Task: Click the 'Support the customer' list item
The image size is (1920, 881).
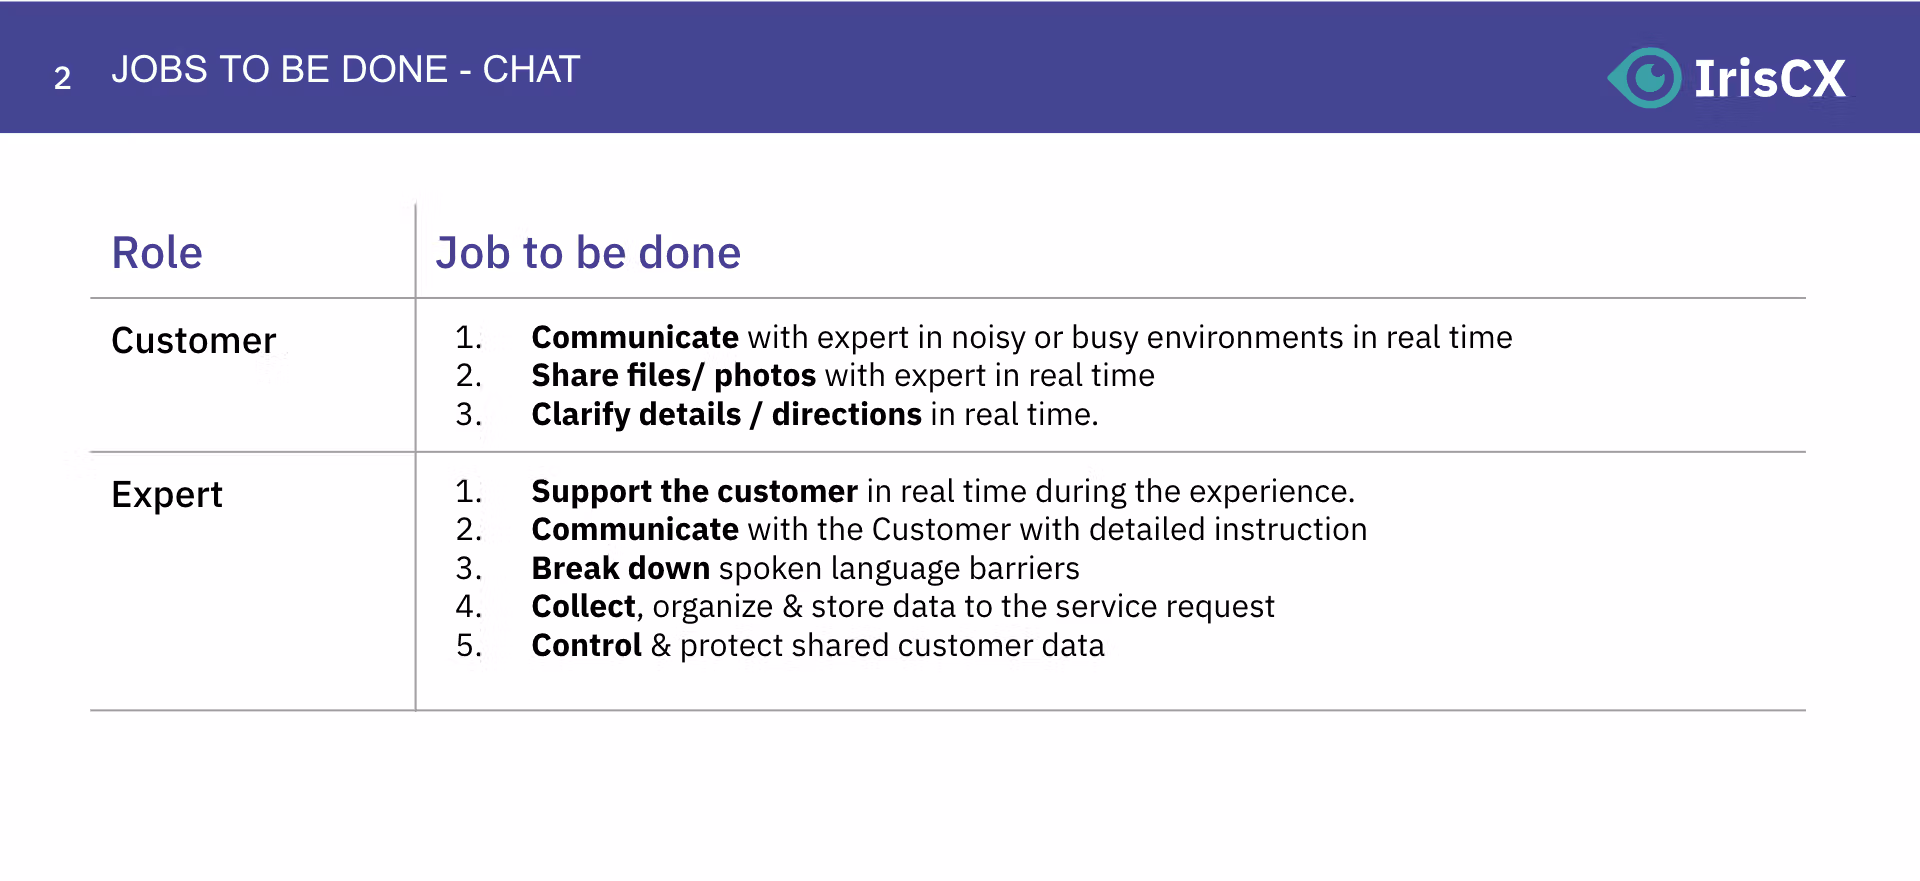Action: tap(943, 491)
